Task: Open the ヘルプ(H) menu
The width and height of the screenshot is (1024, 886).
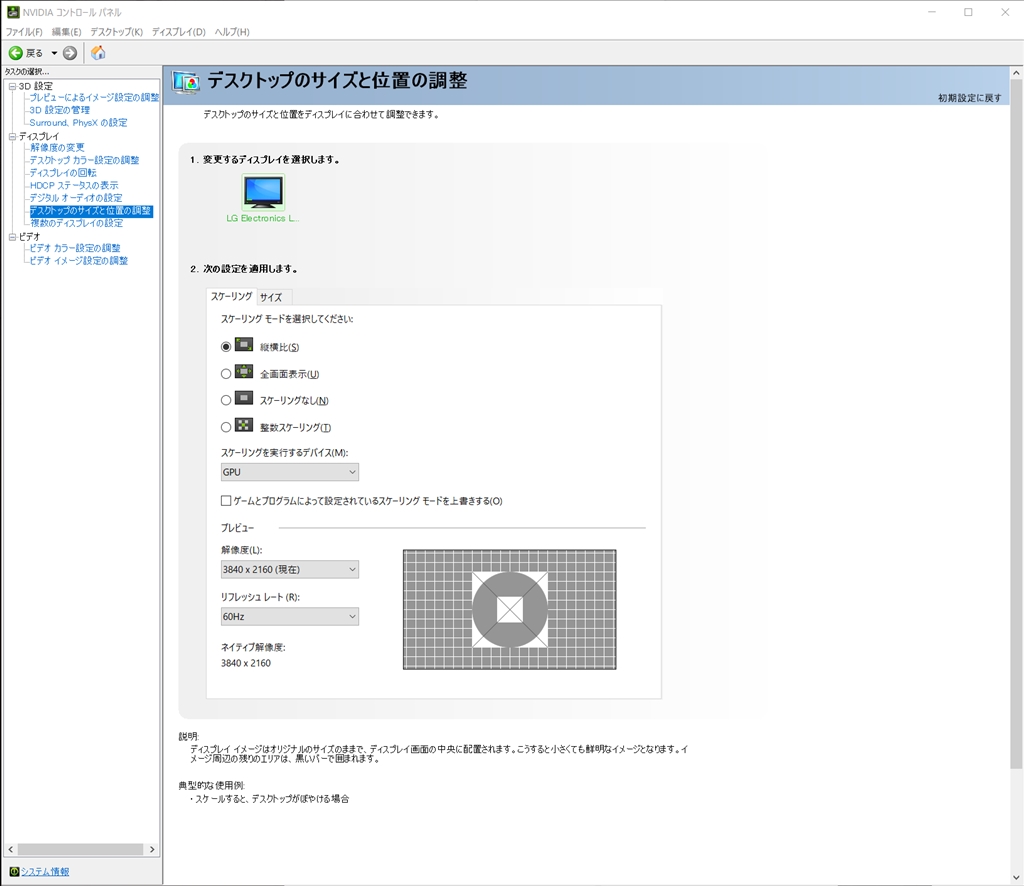Action: [x=232, y=32]
